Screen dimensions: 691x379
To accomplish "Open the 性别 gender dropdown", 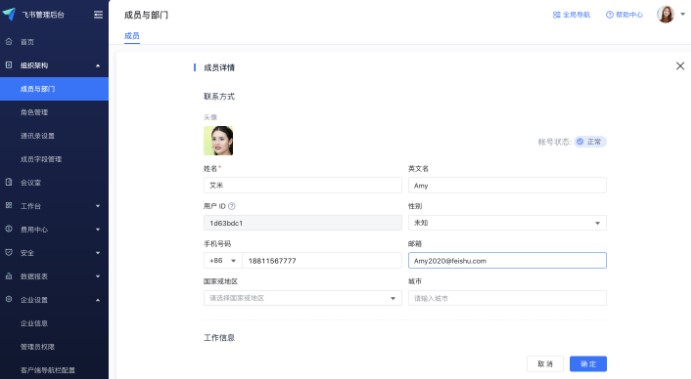I will (x=507, y=223).
